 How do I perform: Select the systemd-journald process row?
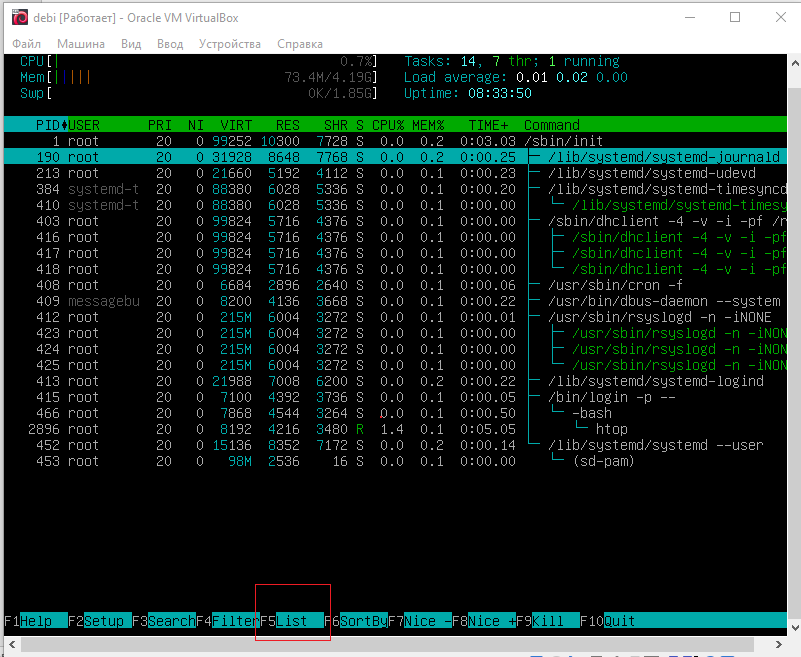395,157
